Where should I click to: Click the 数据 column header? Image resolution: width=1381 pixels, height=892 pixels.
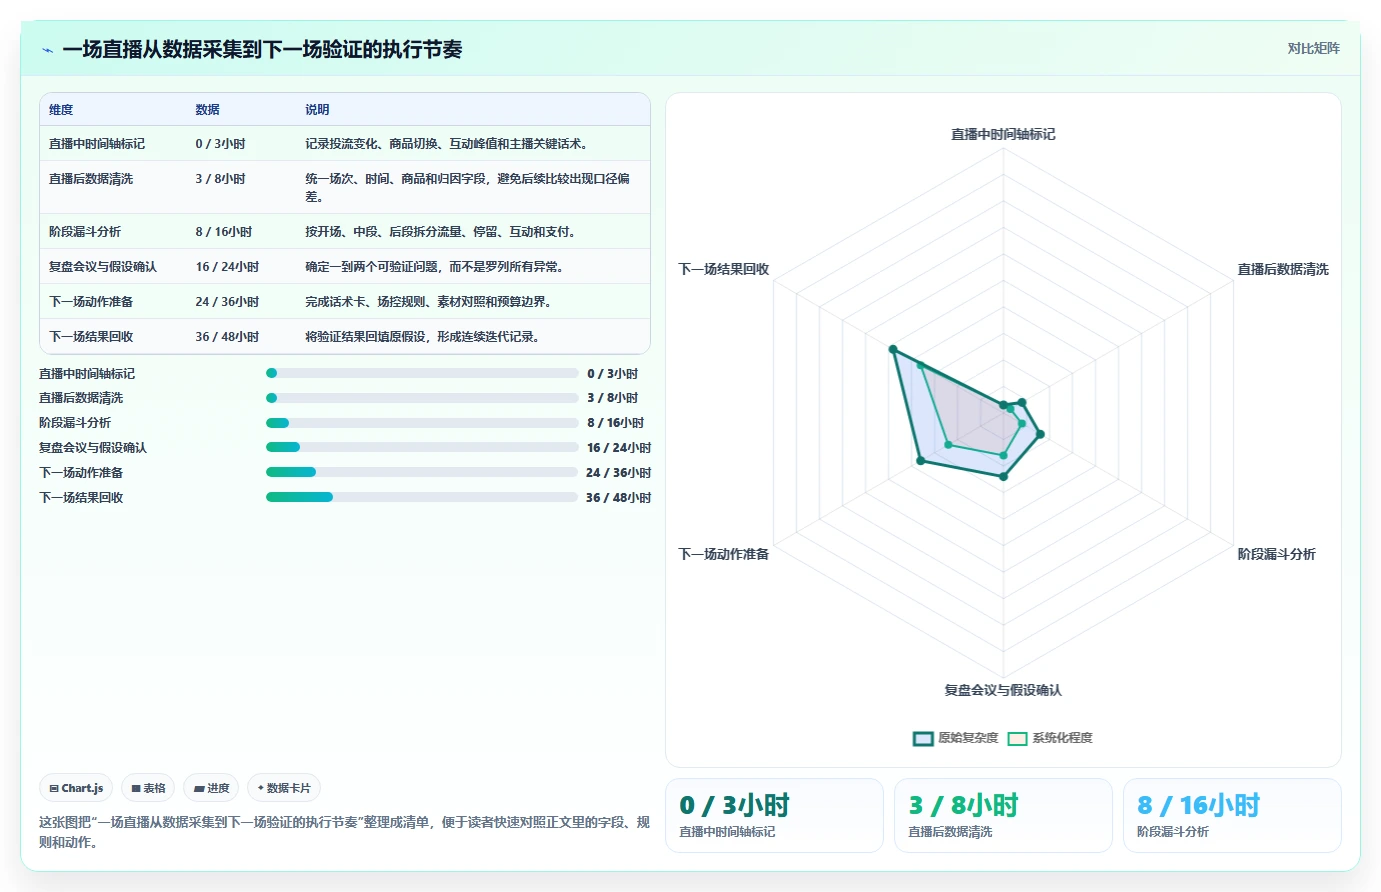208,110
